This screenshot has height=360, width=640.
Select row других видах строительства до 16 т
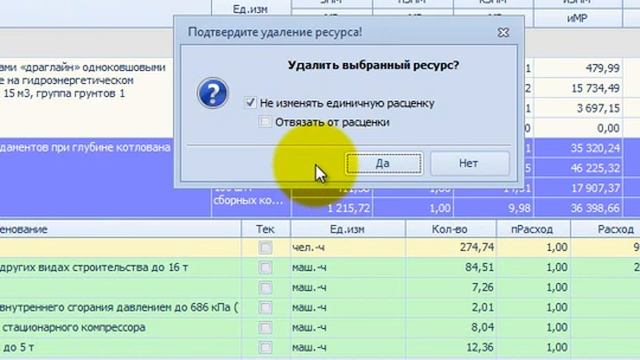[94, 267]
